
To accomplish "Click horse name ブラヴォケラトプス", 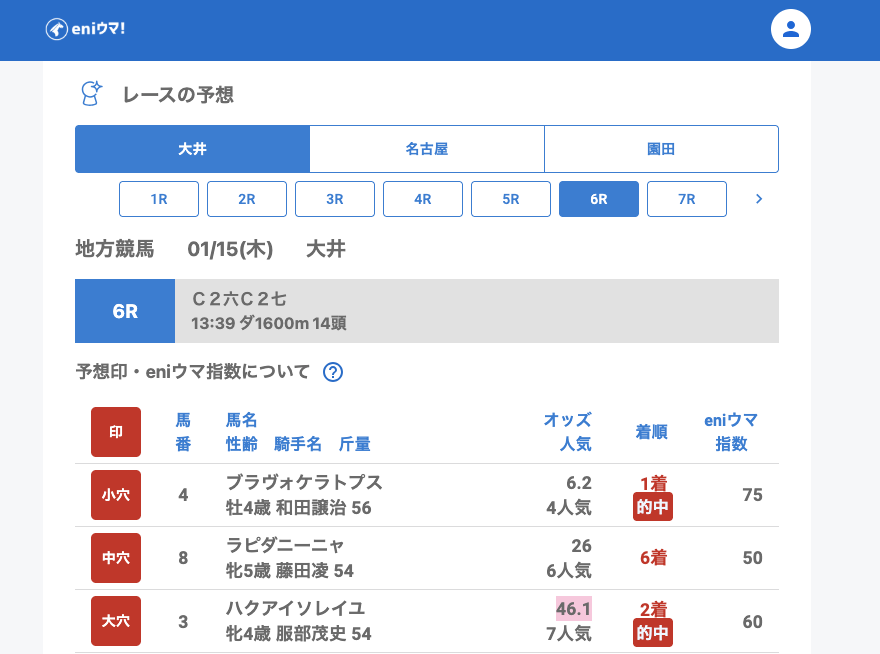I will pos(304,483).
